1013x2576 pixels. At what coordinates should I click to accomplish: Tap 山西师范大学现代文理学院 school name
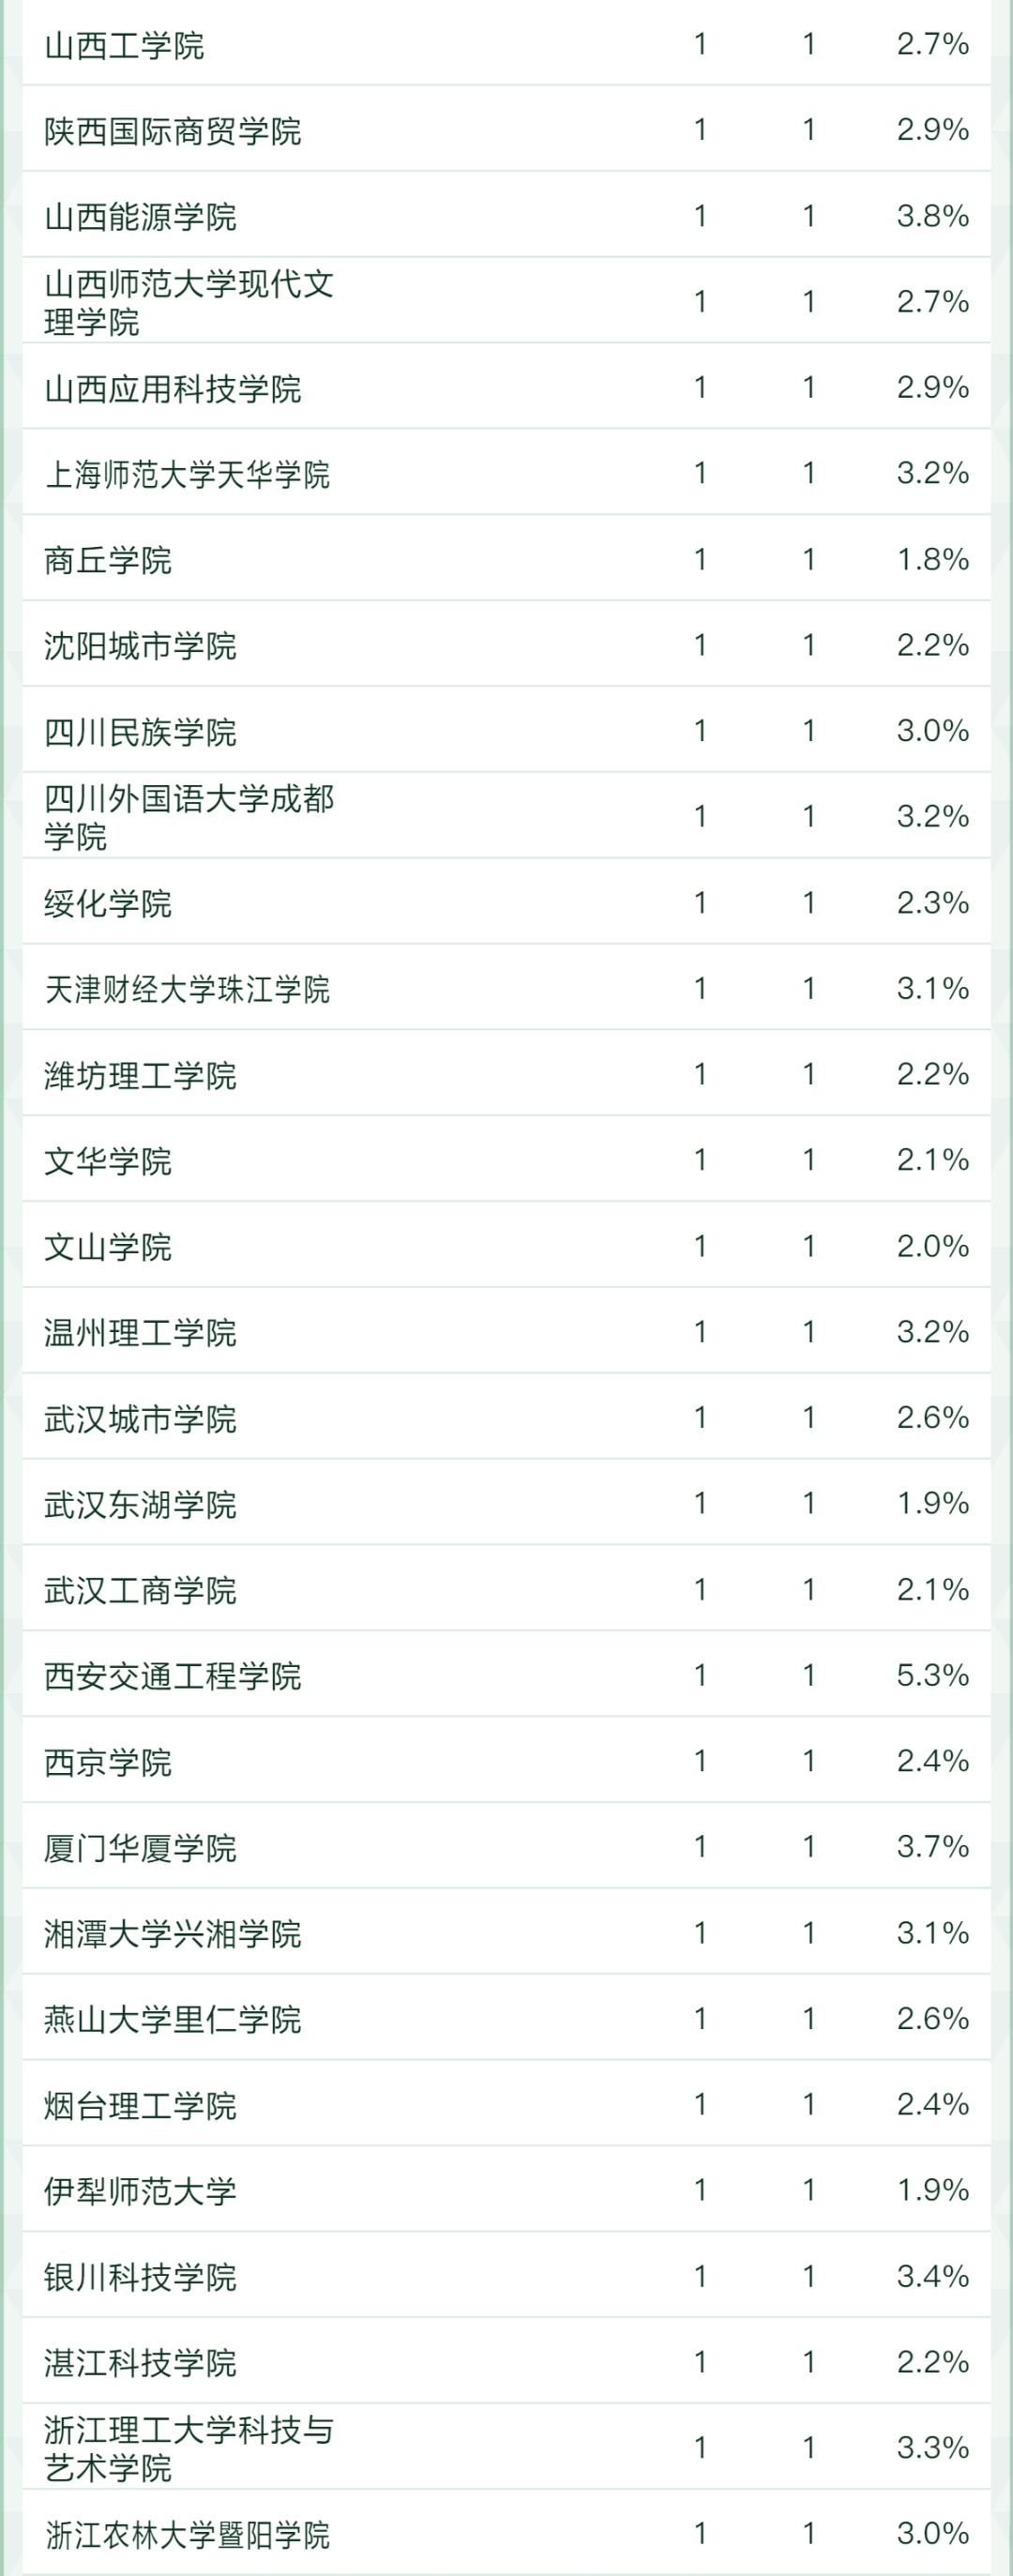click(x=188, y=302)
